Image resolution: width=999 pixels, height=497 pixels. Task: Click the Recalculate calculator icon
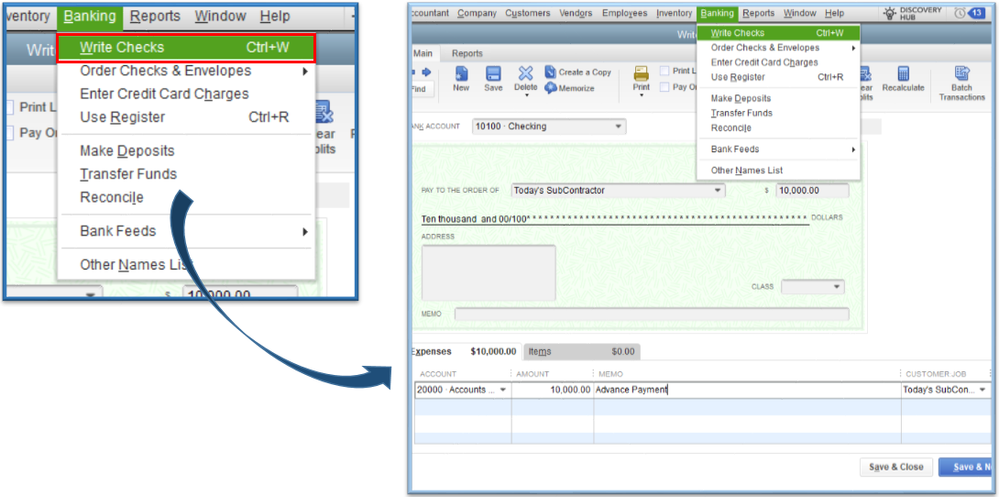(903, 74)
